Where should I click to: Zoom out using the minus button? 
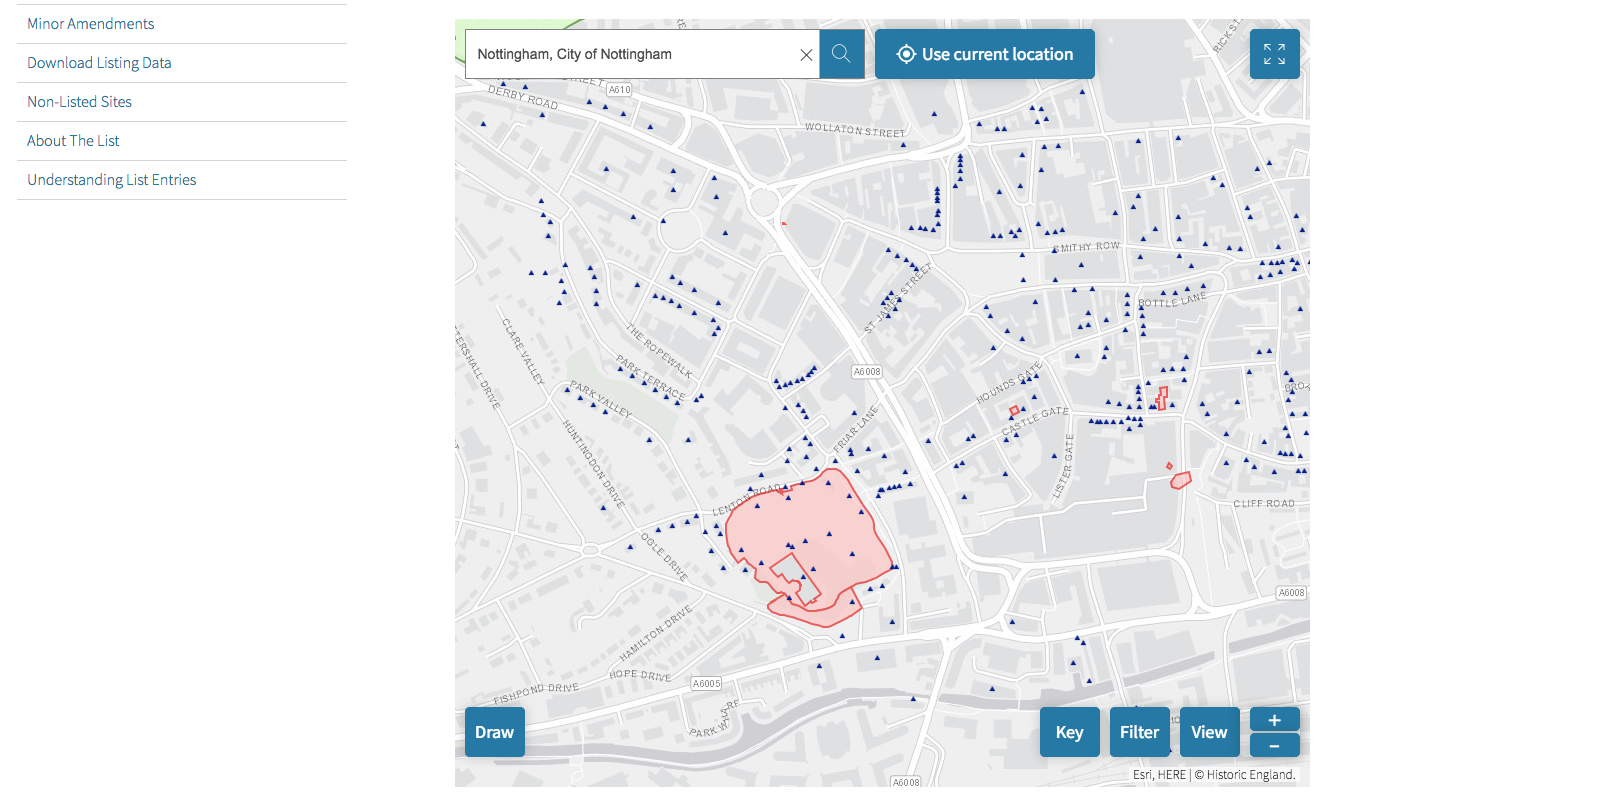[1274, 746]
